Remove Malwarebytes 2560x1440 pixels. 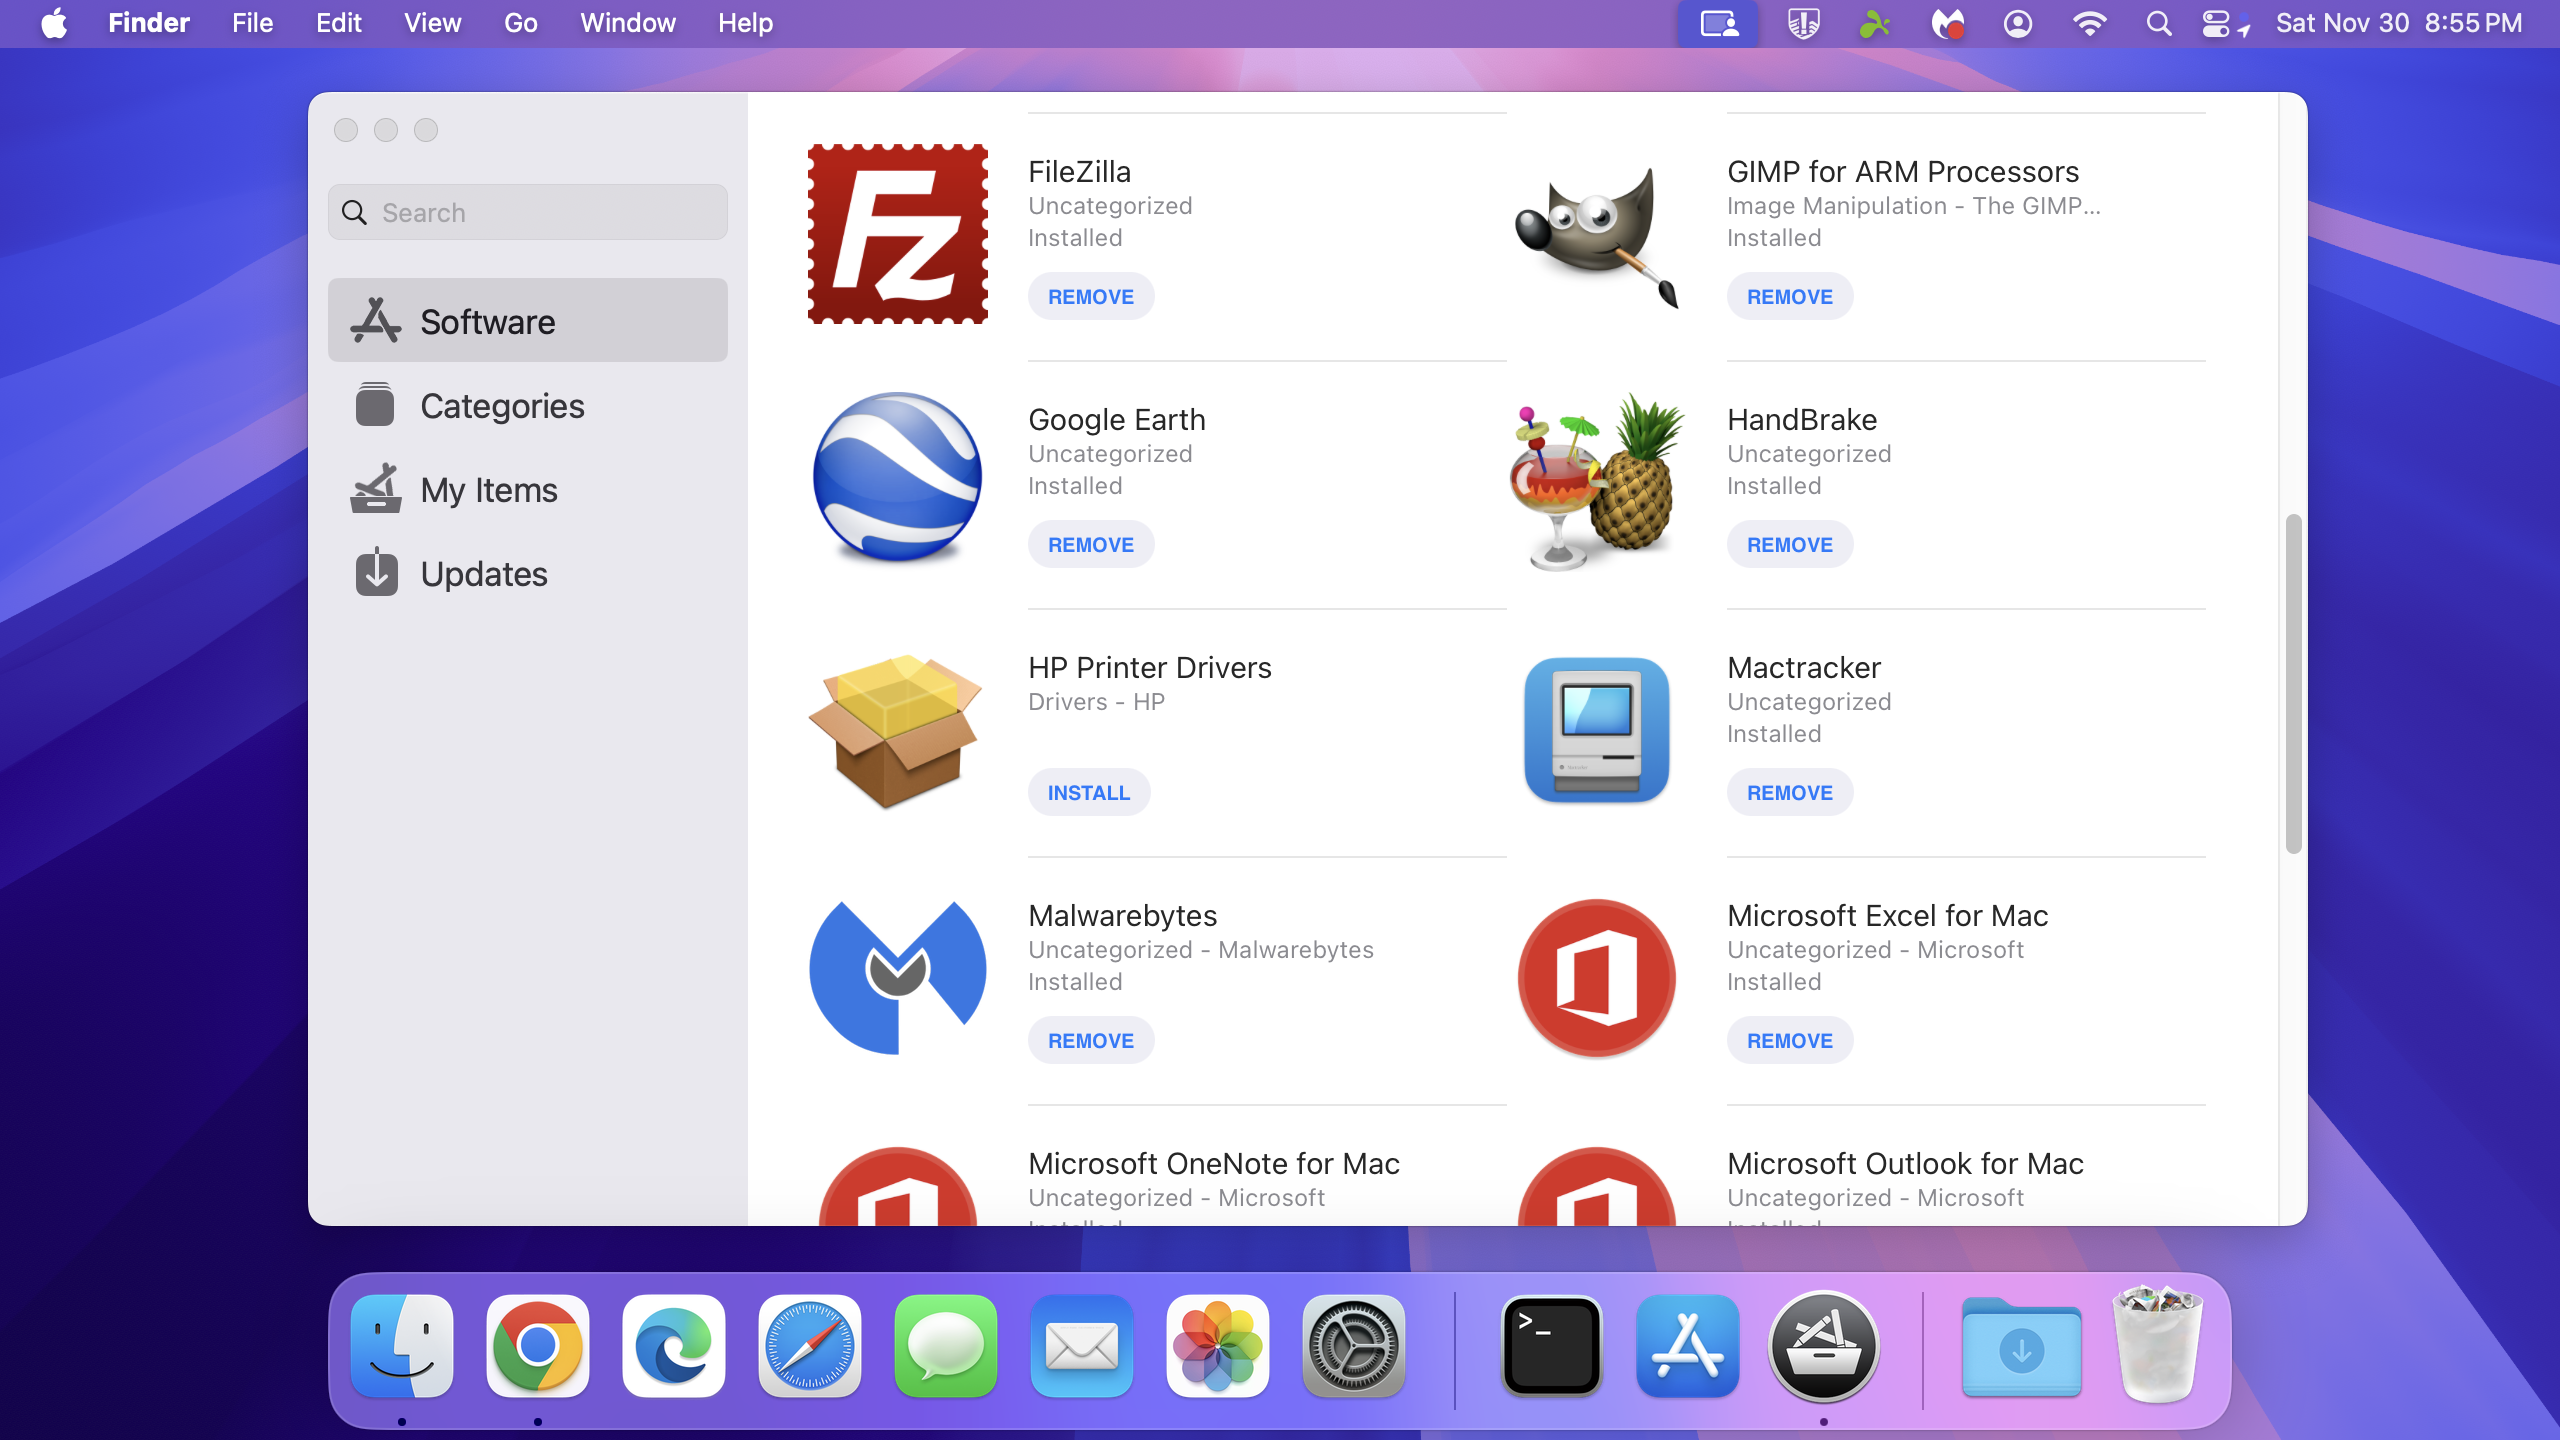click(1091, 1041)
